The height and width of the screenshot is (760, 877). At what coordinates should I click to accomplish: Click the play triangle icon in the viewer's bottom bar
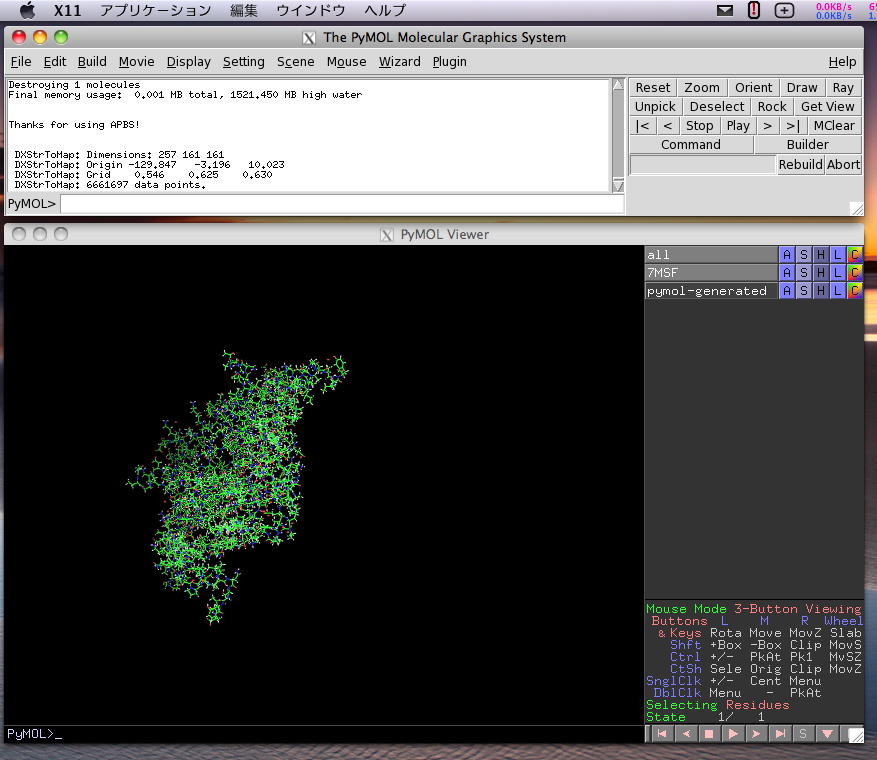[x=733, y=734]
